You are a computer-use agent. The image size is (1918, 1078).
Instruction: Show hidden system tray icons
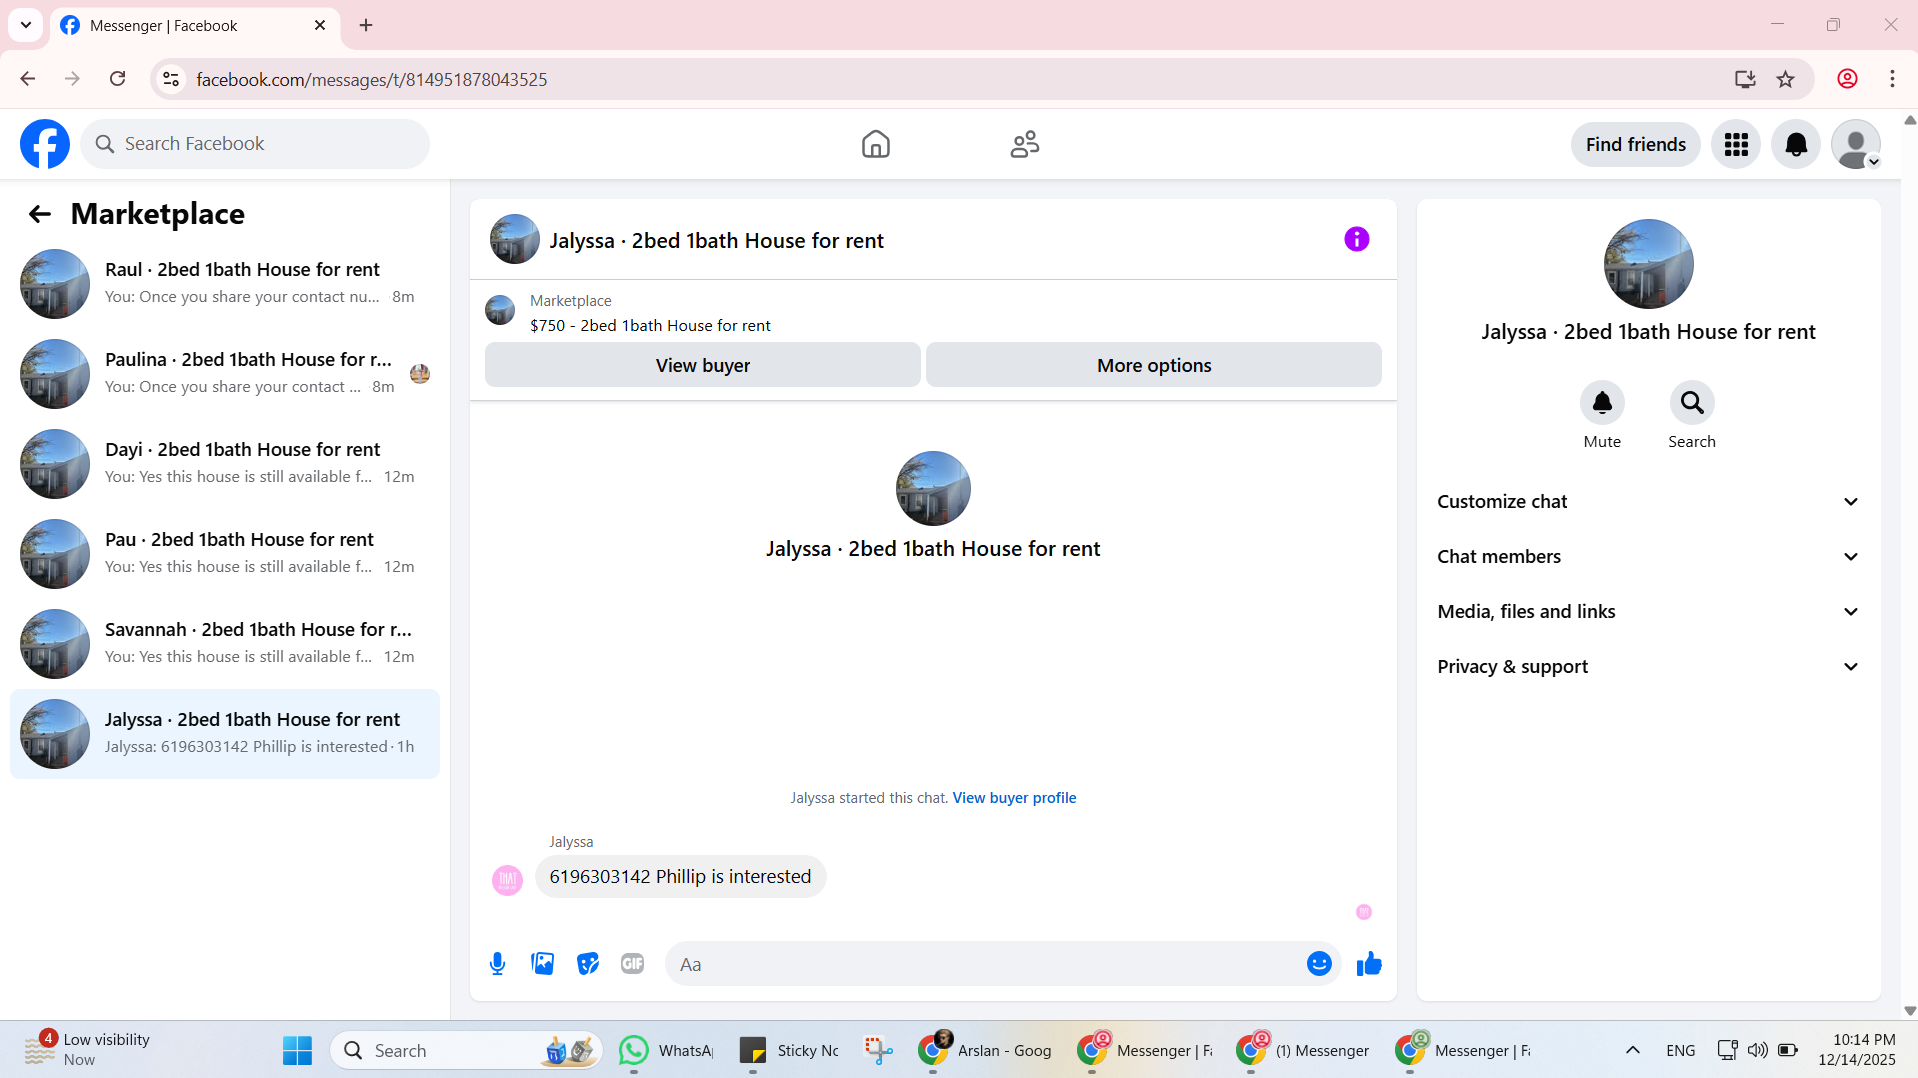(x=1632, y=1051)
